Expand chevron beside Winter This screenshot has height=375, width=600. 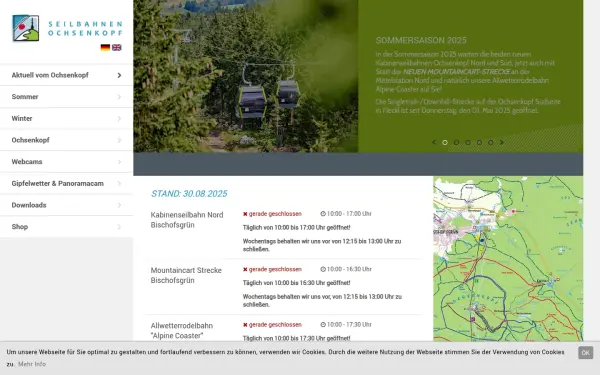tap(119, 119)
